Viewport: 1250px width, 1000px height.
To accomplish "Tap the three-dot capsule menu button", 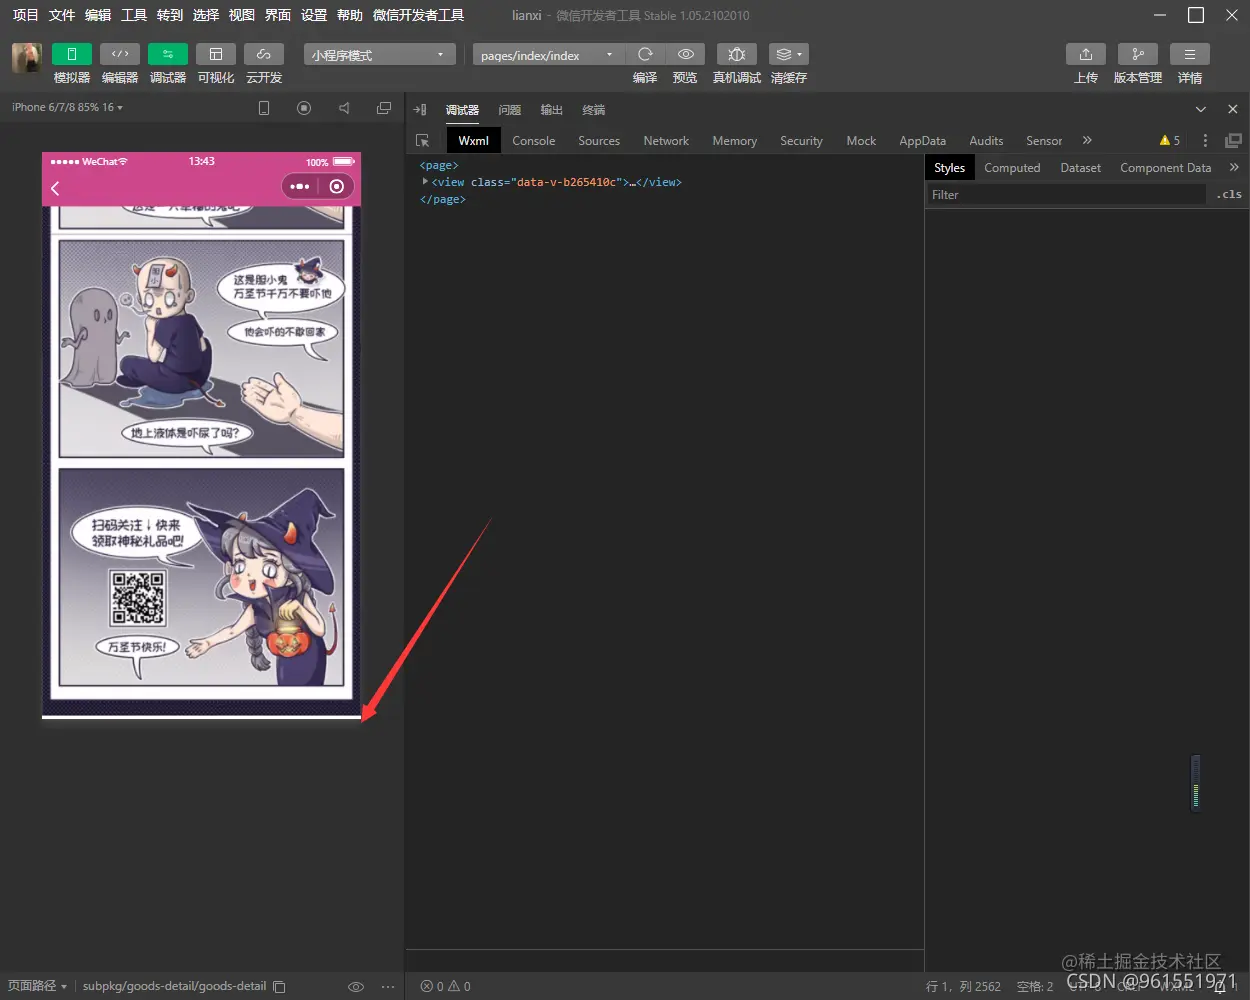I will tap(300, 187).
